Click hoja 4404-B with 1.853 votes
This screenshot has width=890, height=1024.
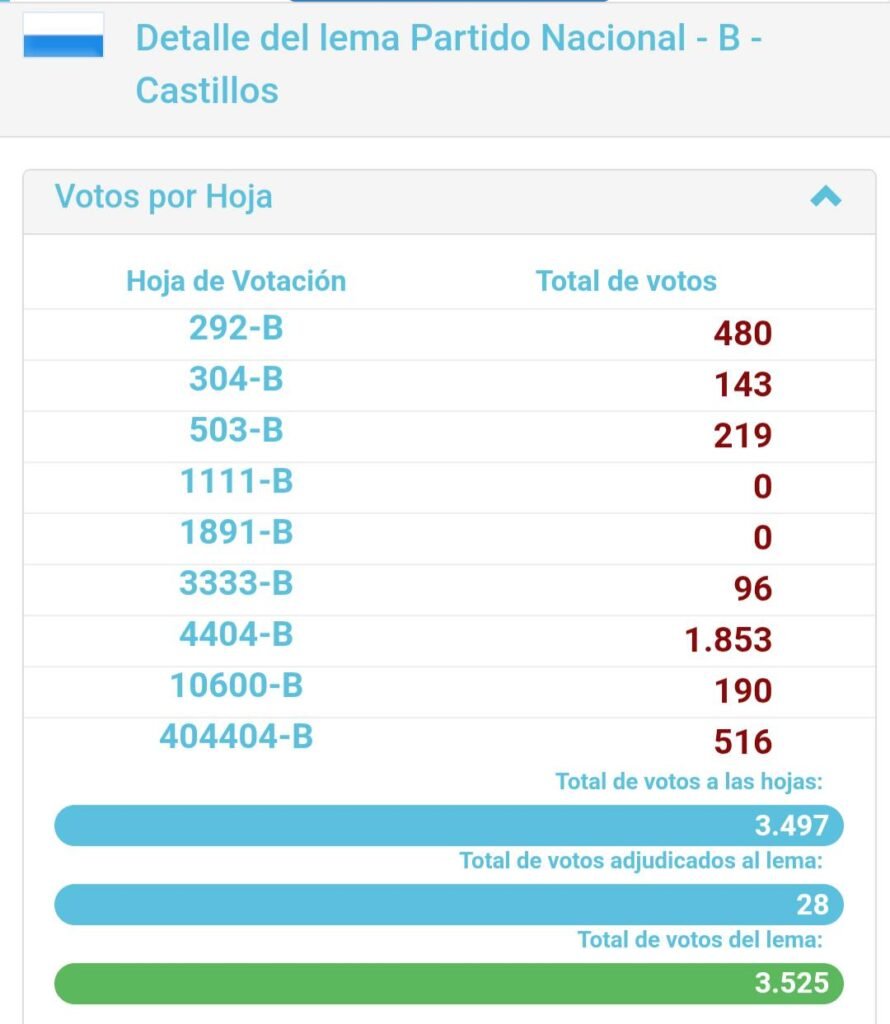pyautogui.click(x=236, y=634)
